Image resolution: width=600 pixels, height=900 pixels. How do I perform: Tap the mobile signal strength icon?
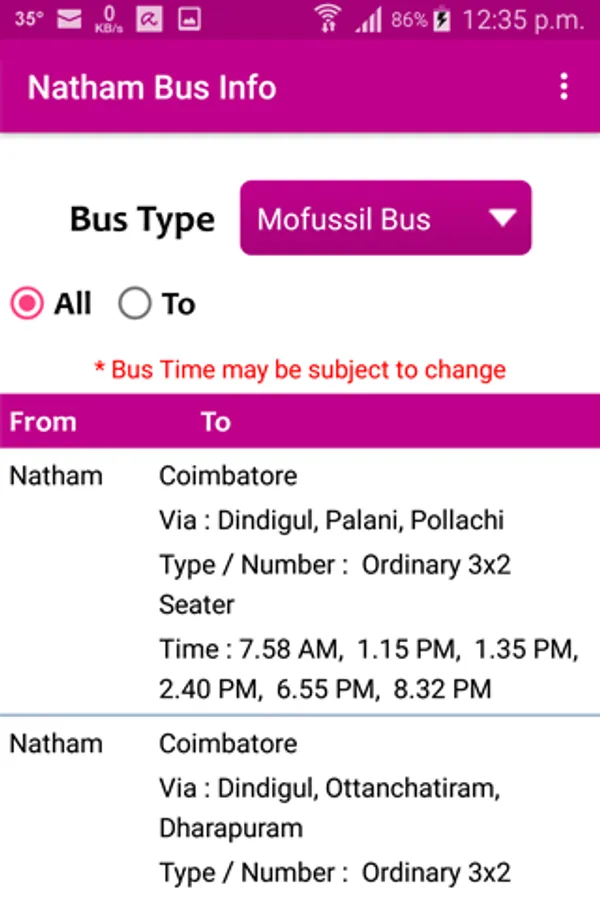[369, 19]
